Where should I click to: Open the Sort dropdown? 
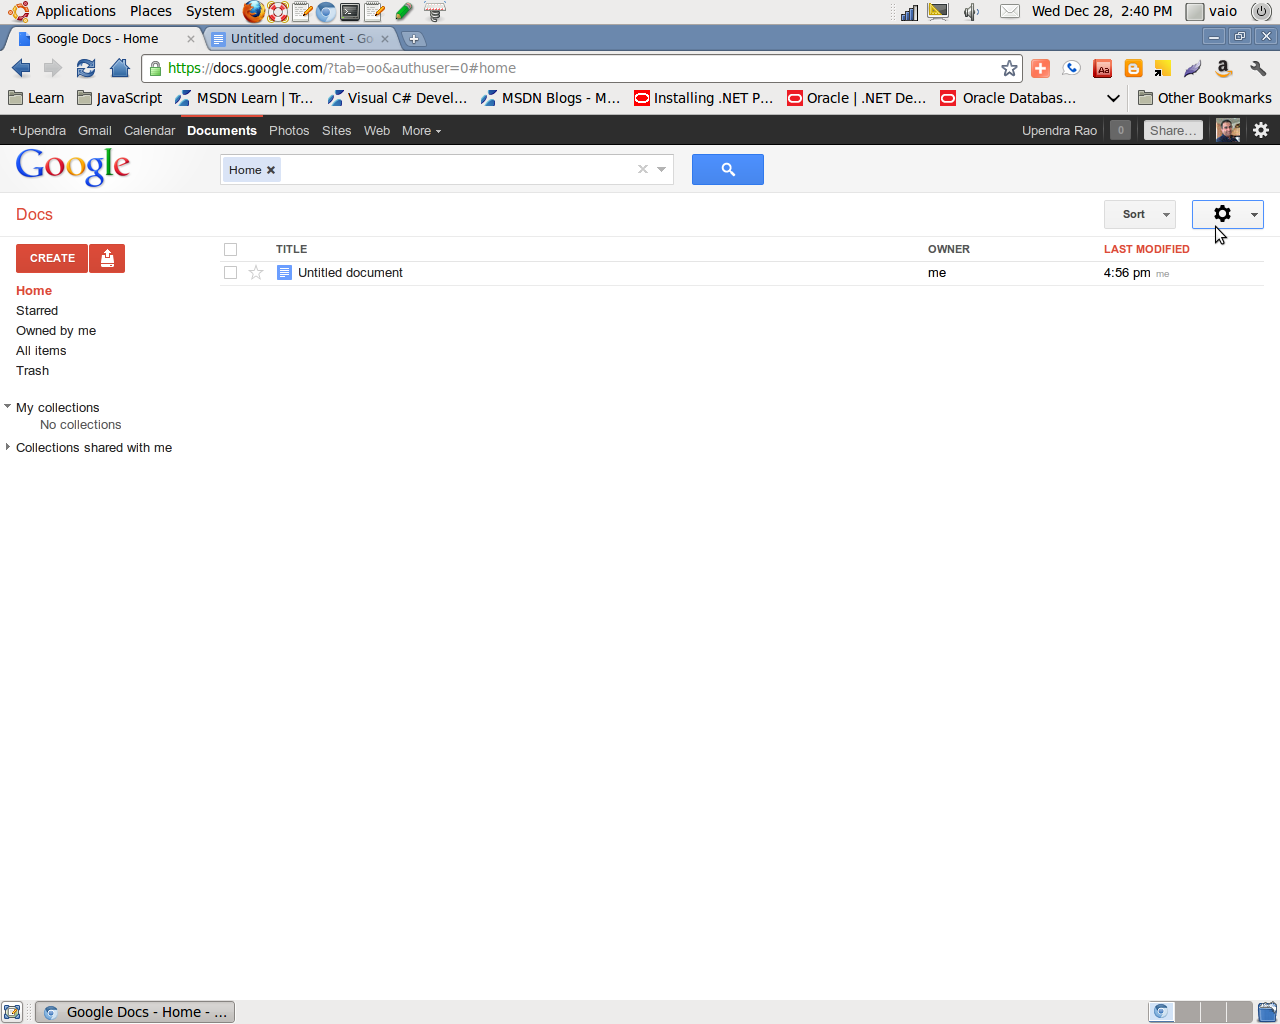click(1140, 214)
